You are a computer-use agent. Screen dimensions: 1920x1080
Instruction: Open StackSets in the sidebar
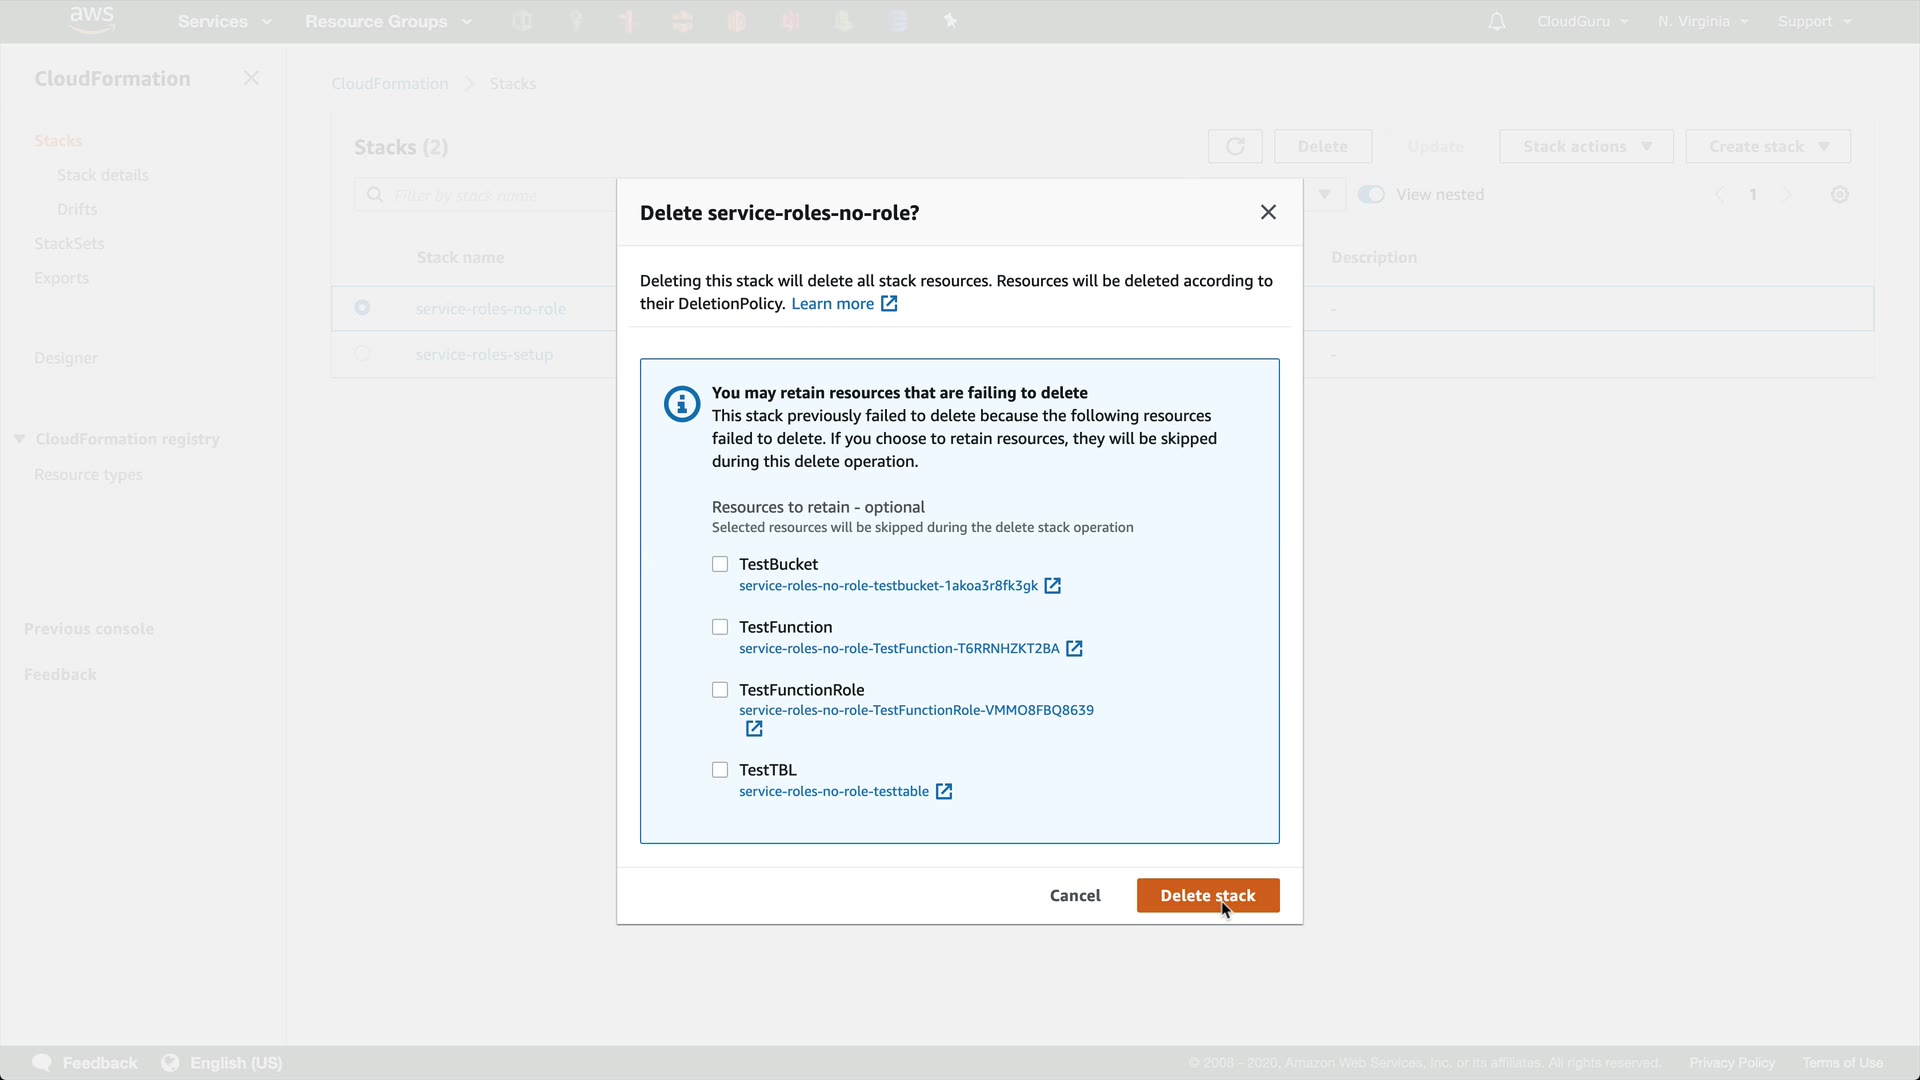69,244
